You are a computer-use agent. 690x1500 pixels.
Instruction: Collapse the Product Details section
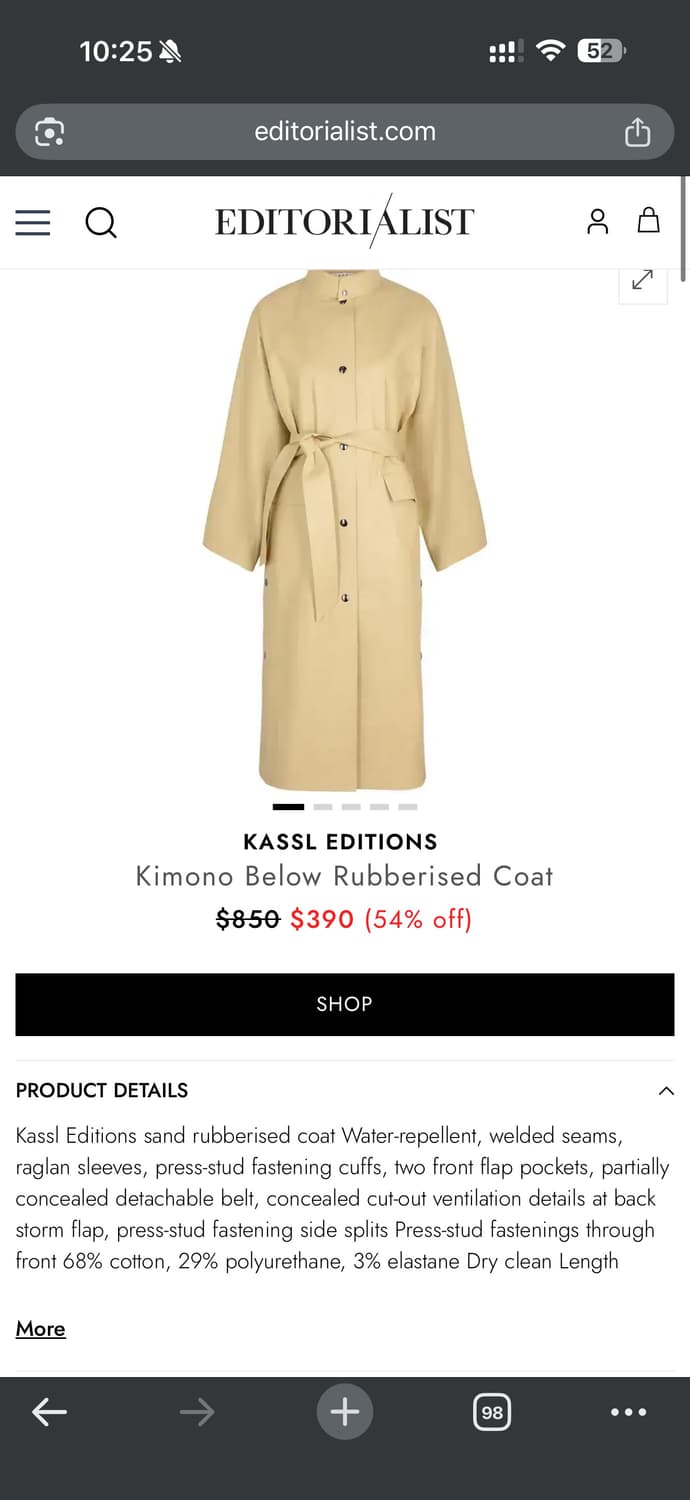[666, 1091]
